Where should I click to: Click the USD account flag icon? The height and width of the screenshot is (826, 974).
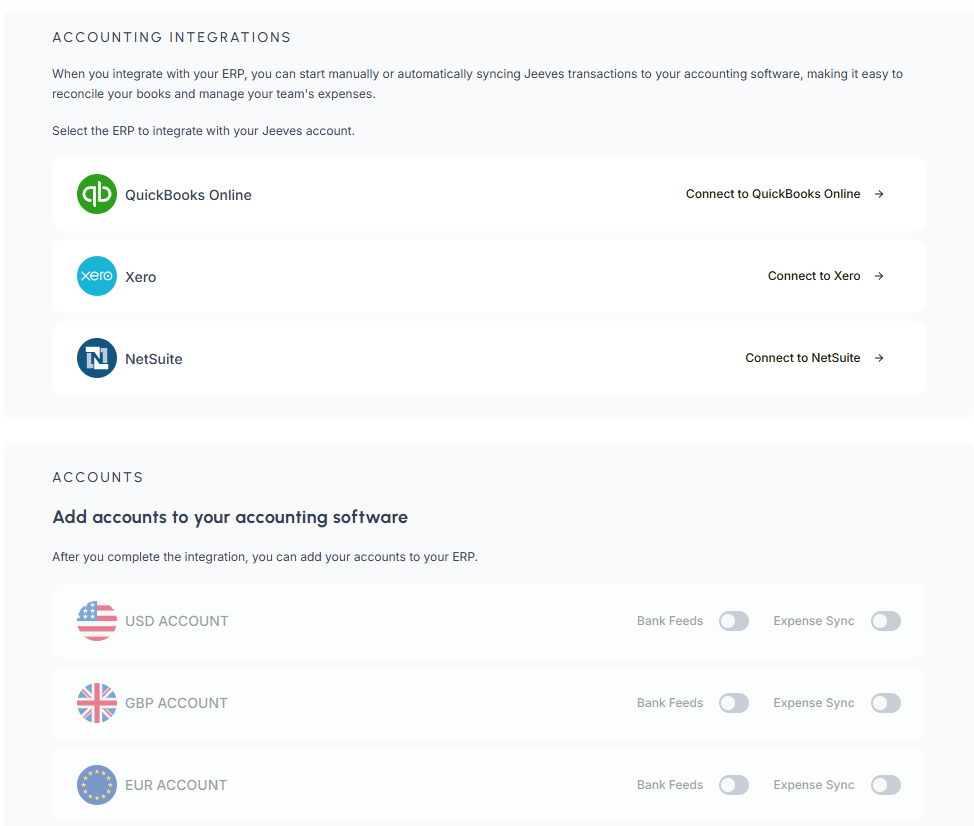click(x=96, y=621)
